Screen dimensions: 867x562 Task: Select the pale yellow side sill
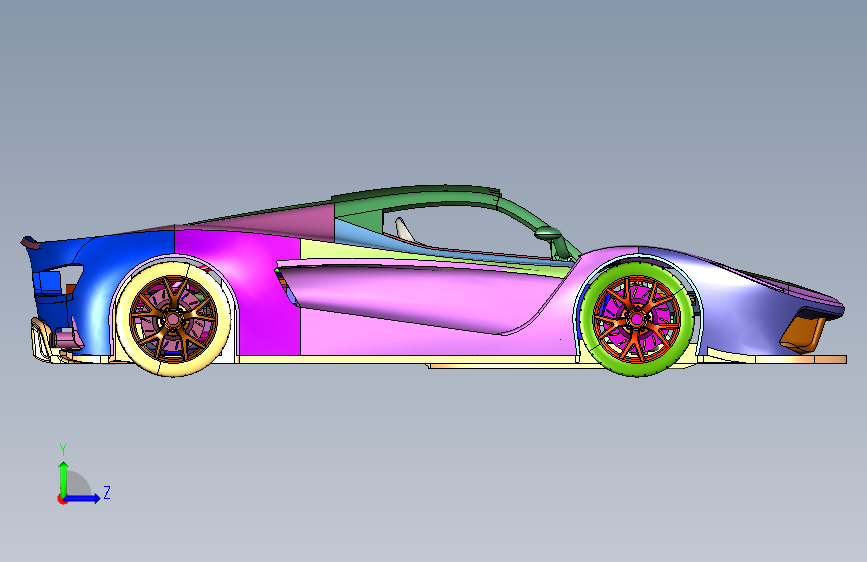(x=409, y=359)
